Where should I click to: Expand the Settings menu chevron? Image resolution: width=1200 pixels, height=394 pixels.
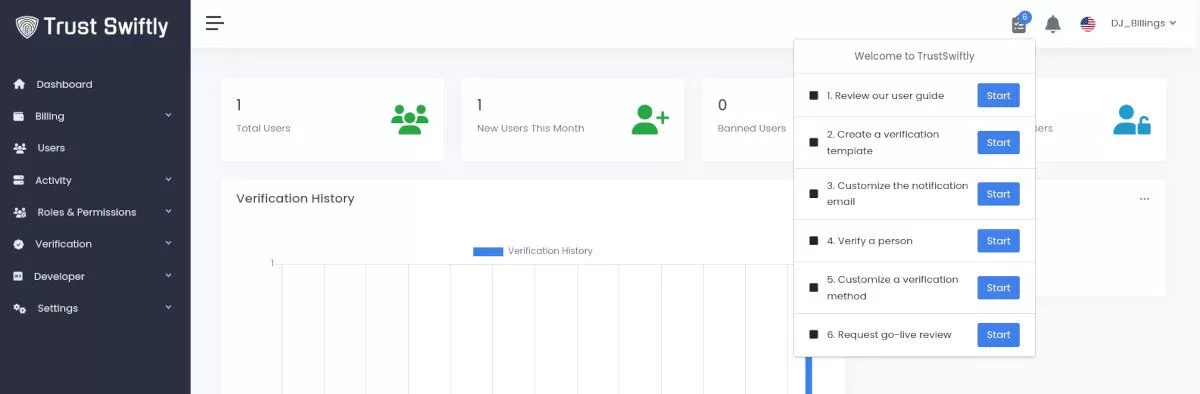tap(168, 307)
